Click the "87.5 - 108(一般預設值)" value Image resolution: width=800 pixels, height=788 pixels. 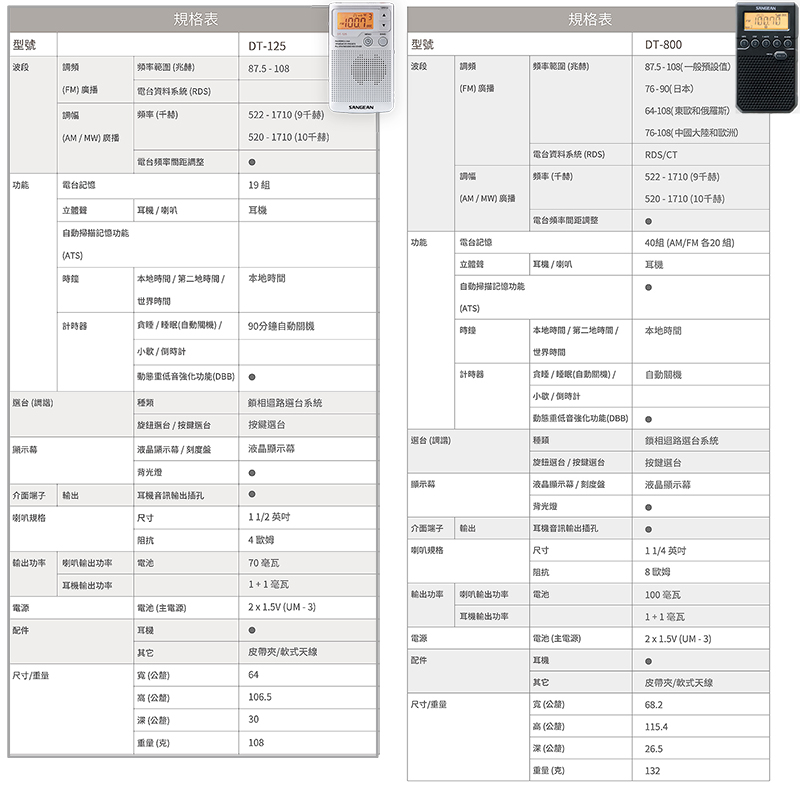687,67
